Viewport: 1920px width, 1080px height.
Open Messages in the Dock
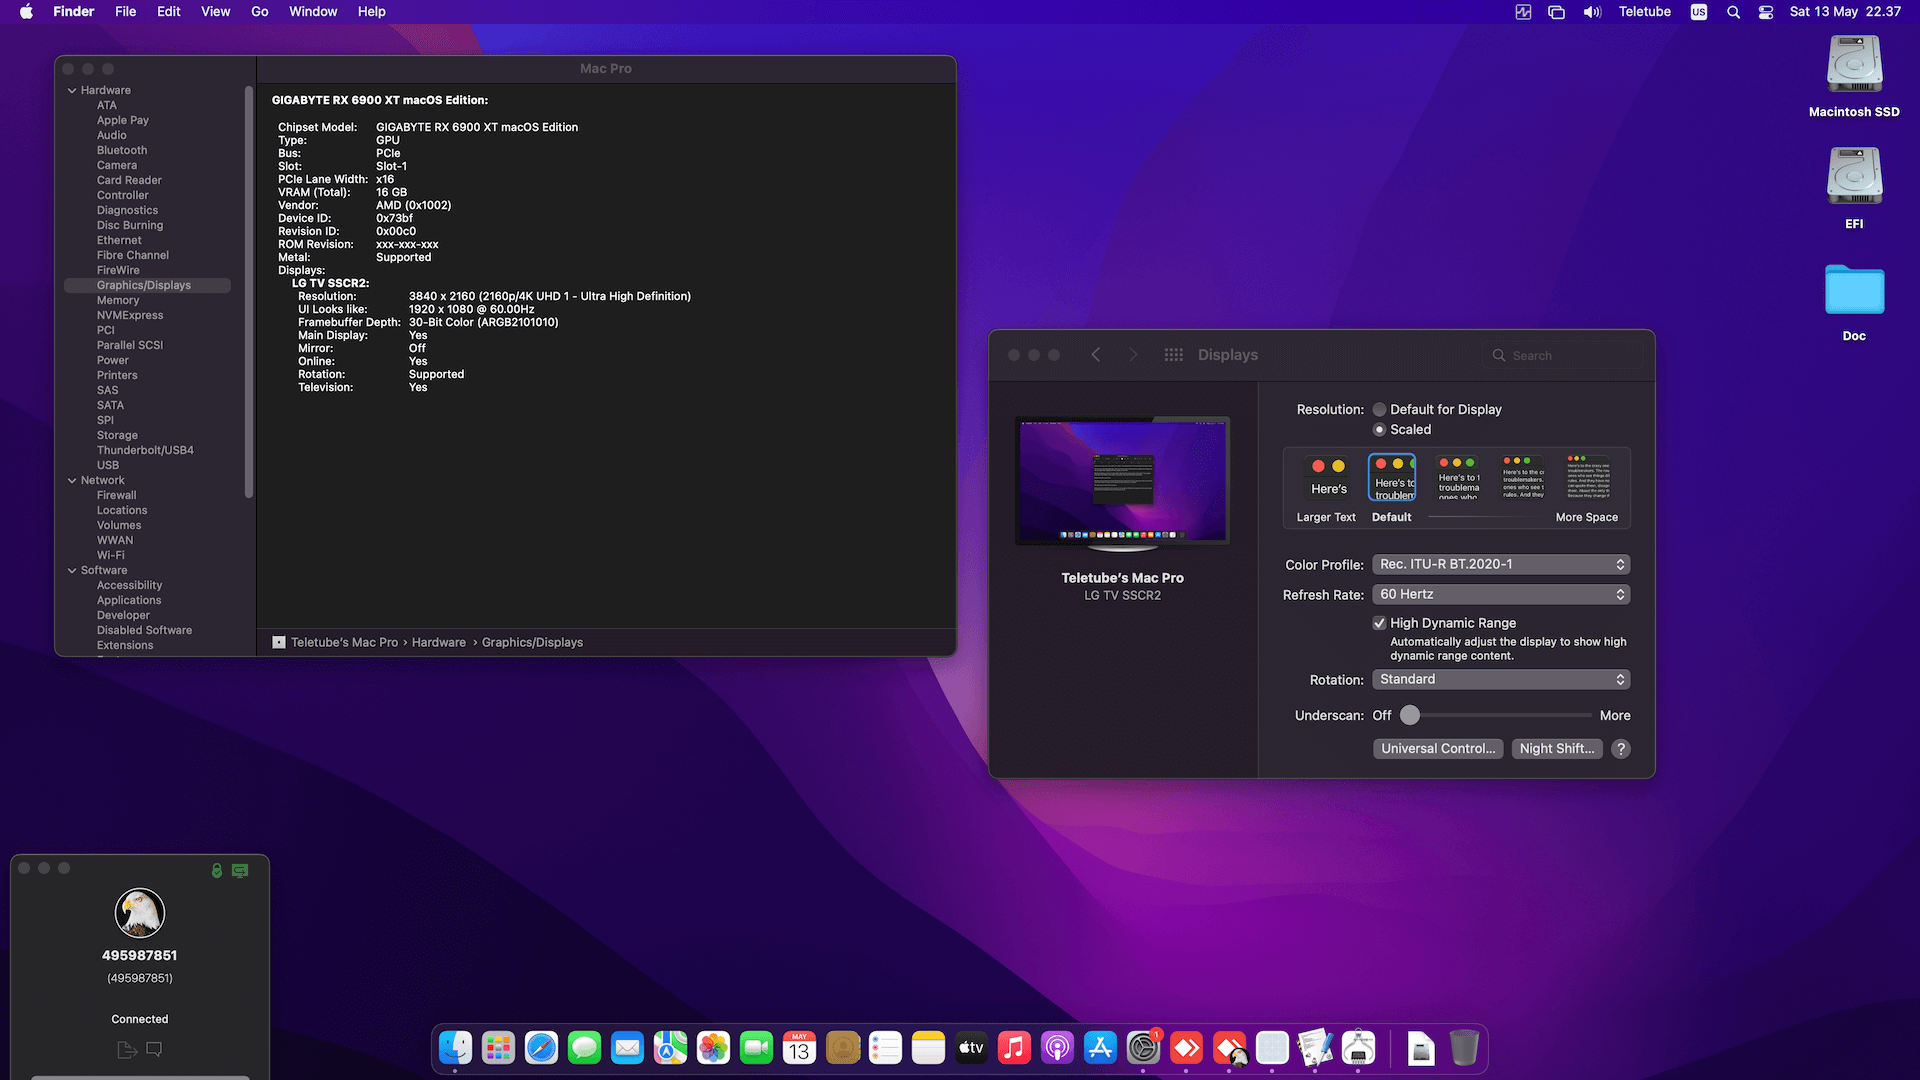point(584,1048)
